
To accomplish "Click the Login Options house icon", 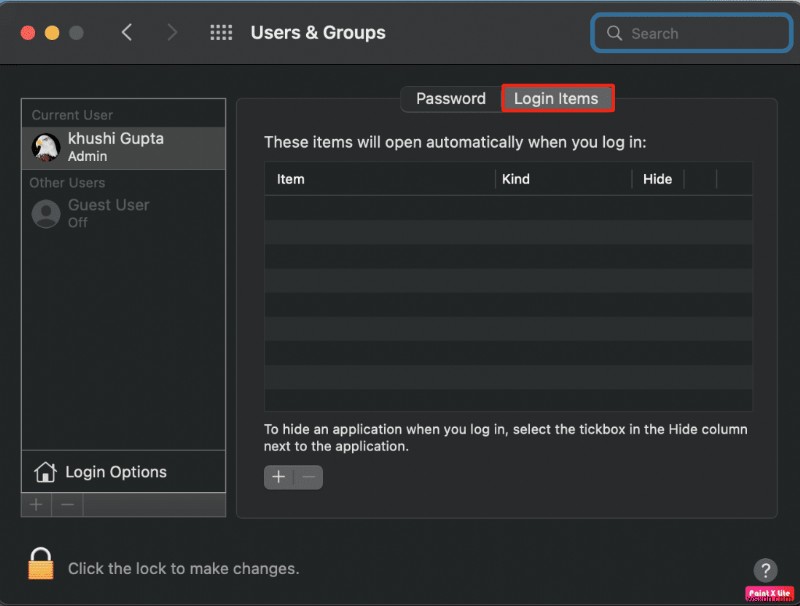I will tap(45, 472).
